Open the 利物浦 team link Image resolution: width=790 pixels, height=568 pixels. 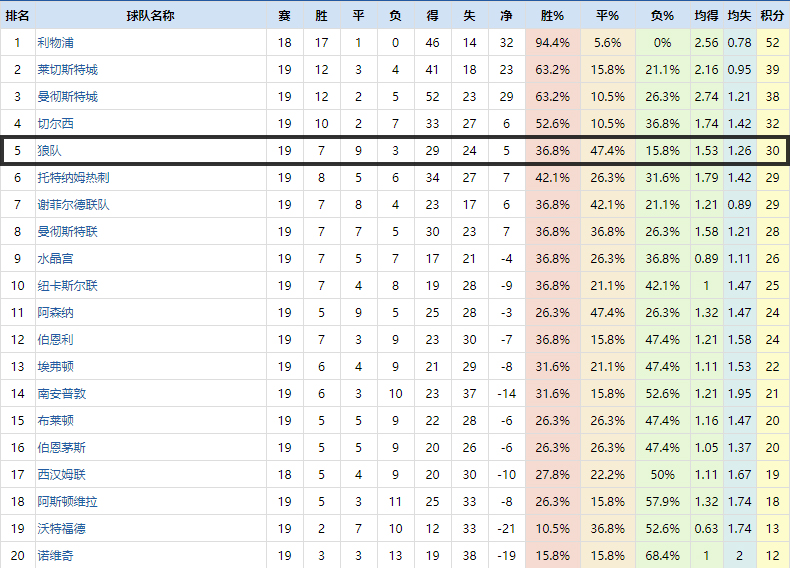[55, 43]
